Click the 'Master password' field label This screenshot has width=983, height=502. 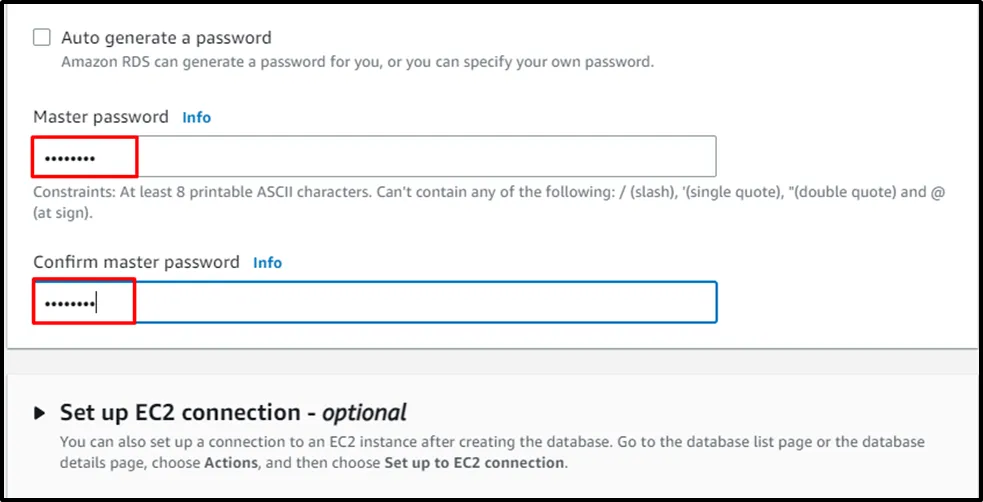[x=101, y=117]
